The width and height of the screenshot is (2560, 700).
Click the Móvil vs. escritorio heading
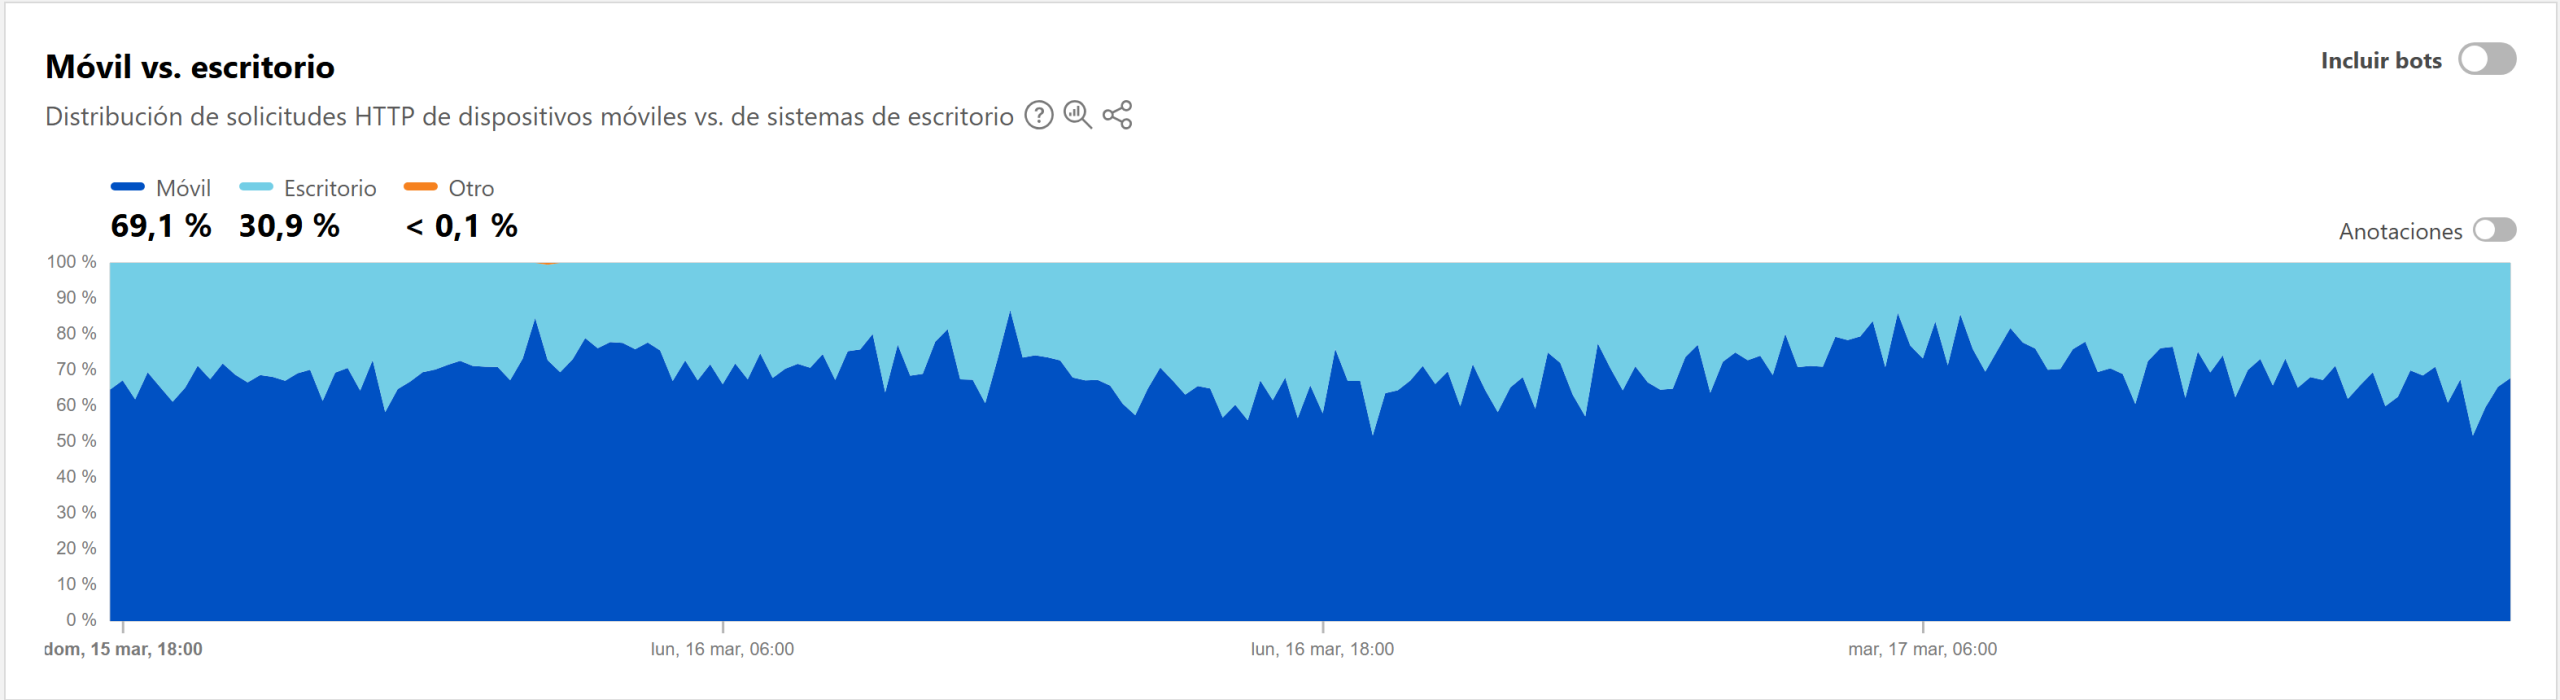point(190,67)
